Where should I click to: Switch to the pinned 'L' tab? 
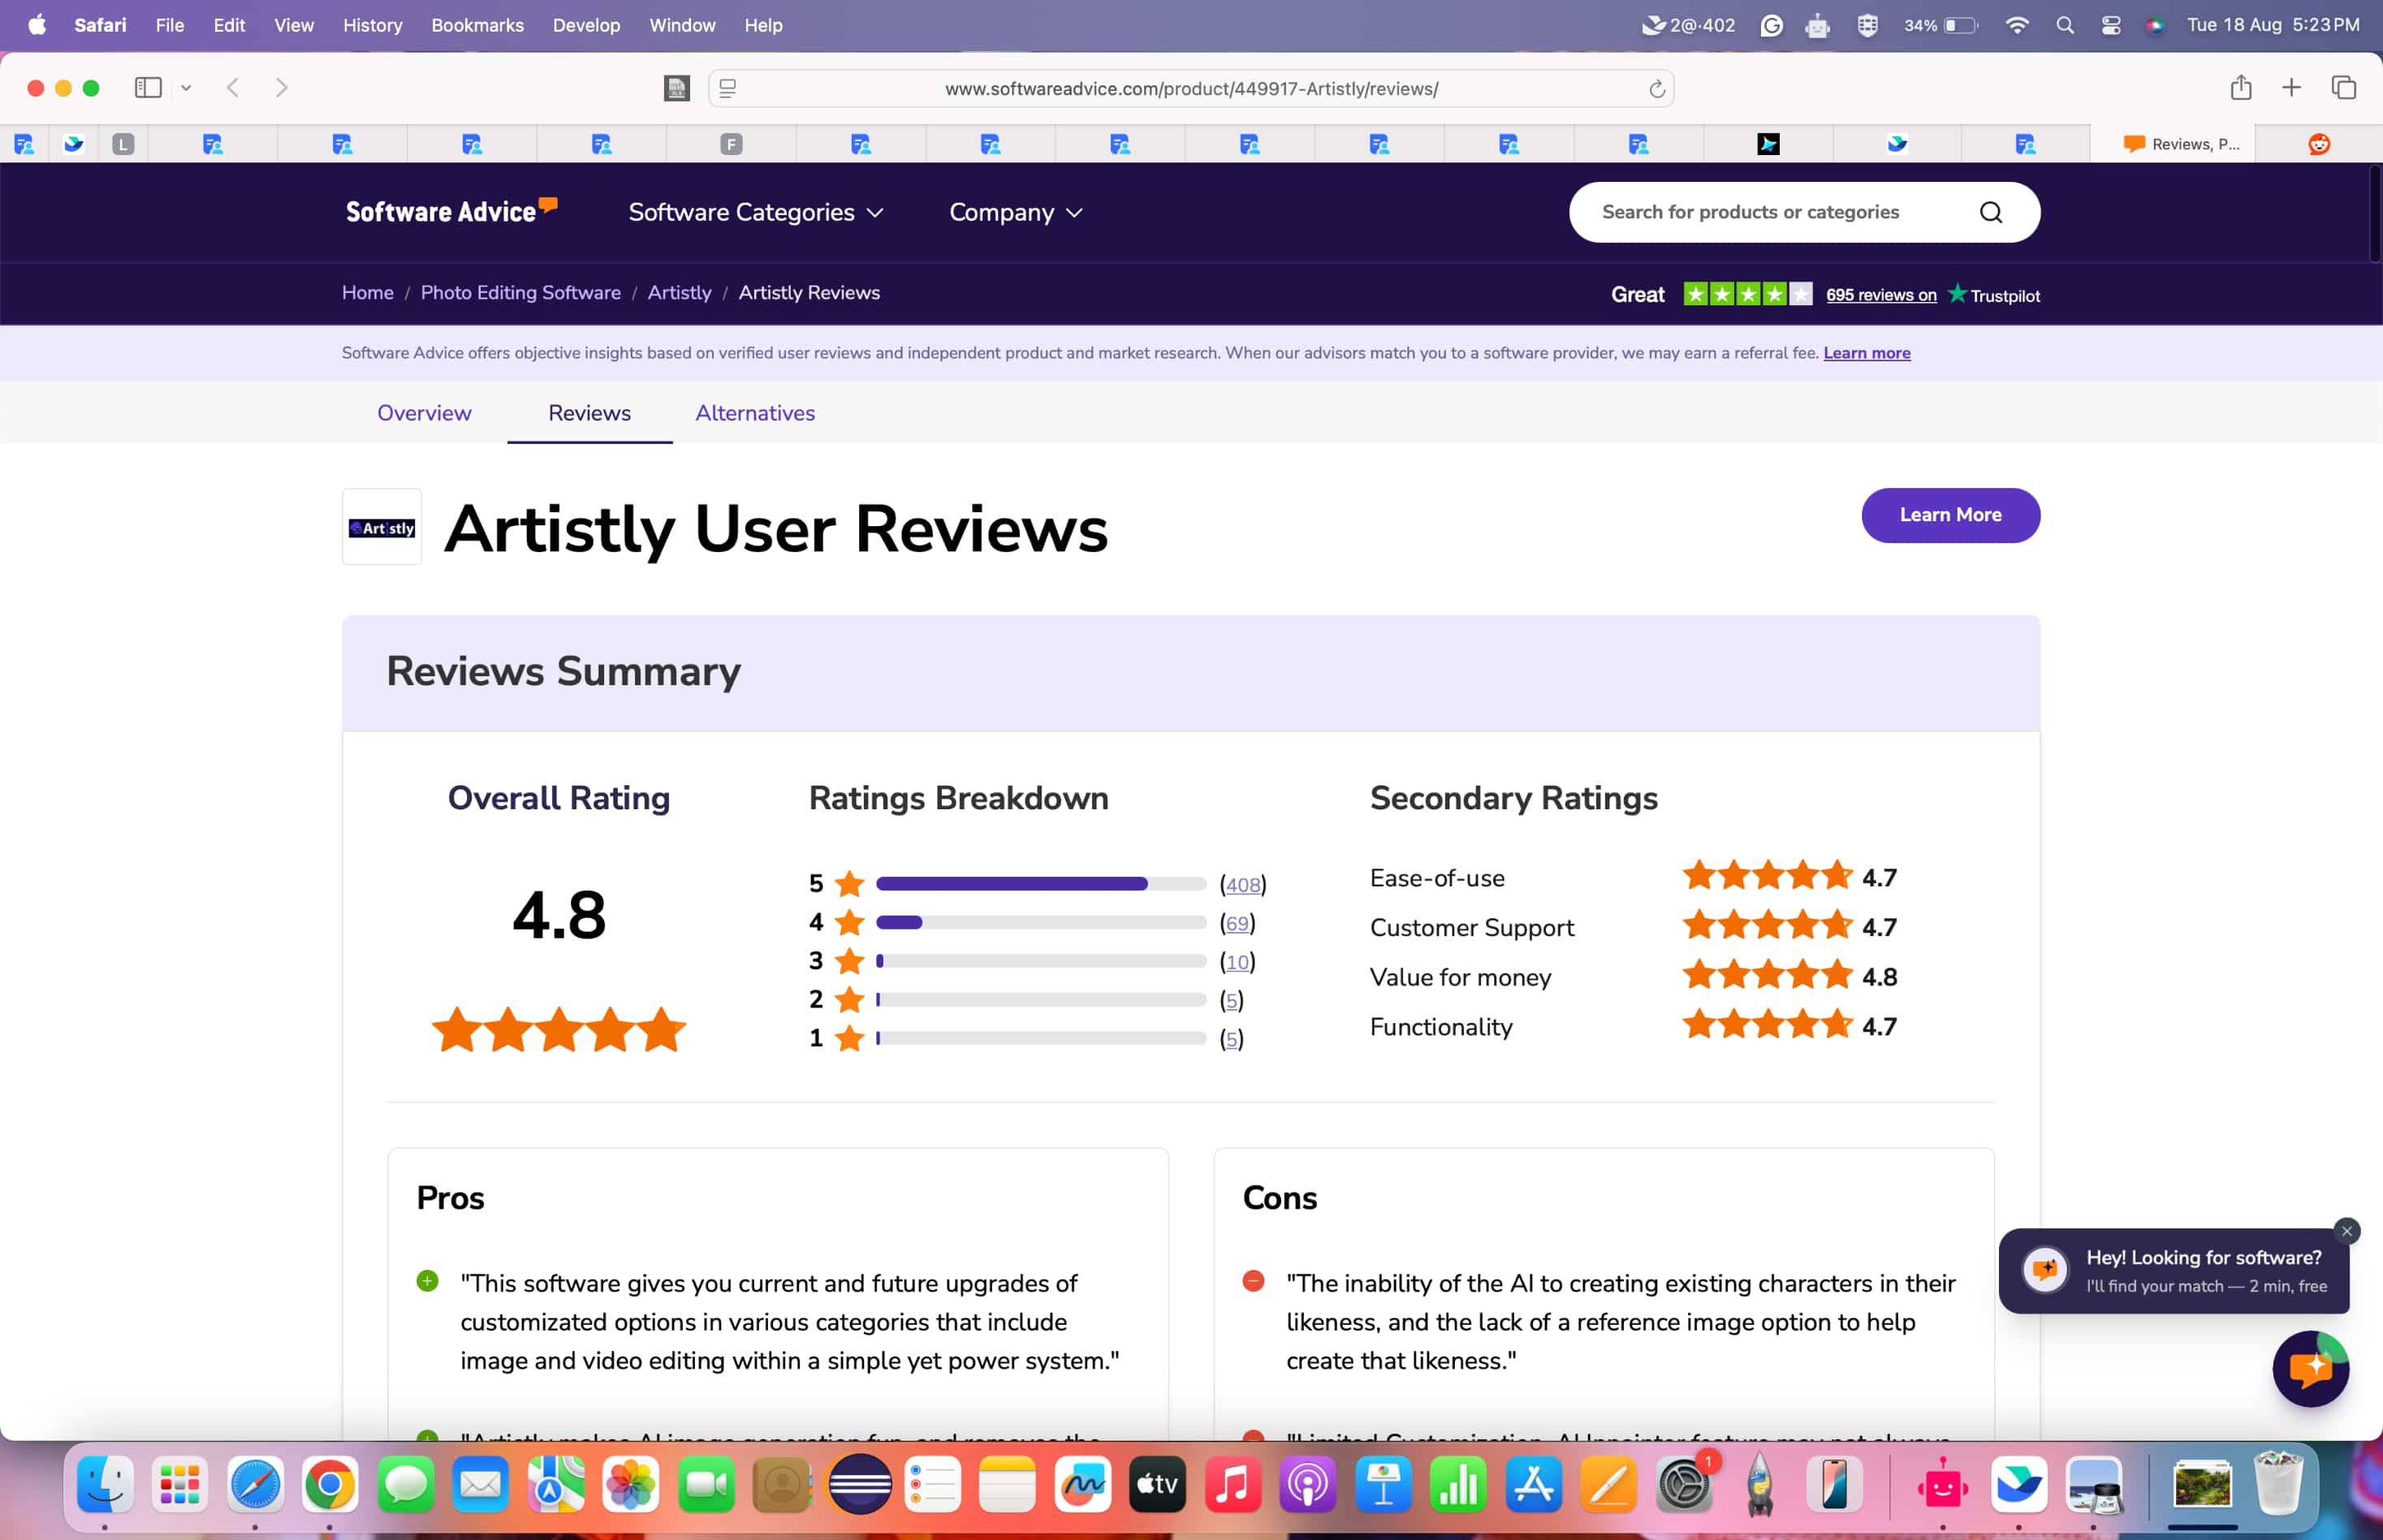tap(123, 144)
